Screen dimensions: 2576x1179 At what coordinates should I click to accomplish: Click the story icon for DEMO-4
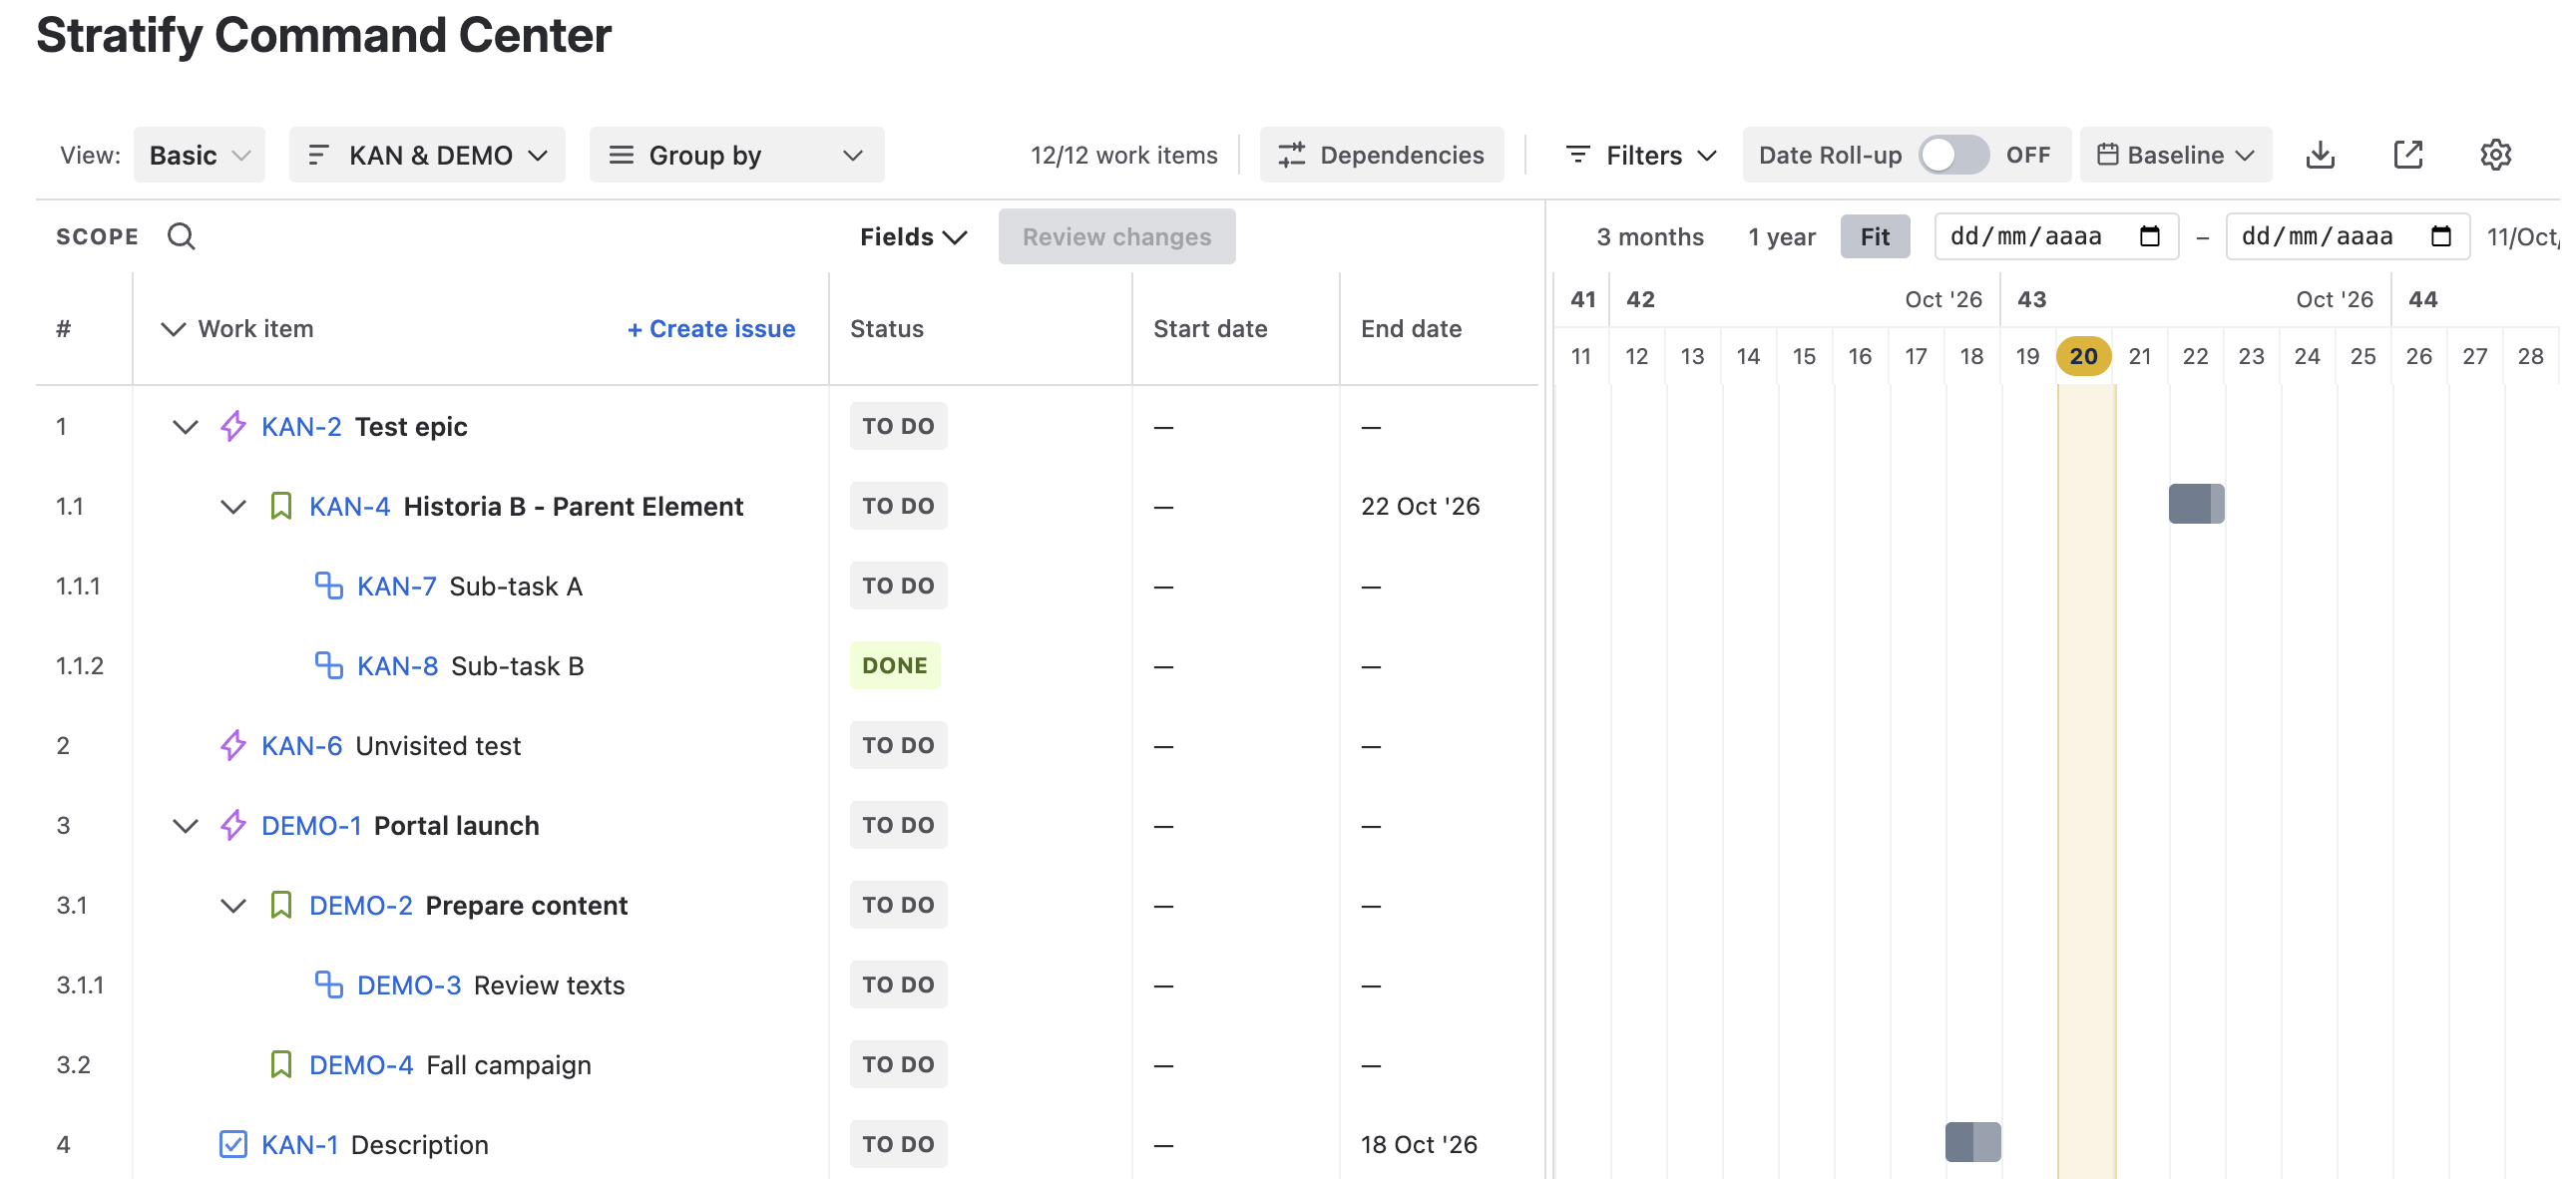(281, 1065)
